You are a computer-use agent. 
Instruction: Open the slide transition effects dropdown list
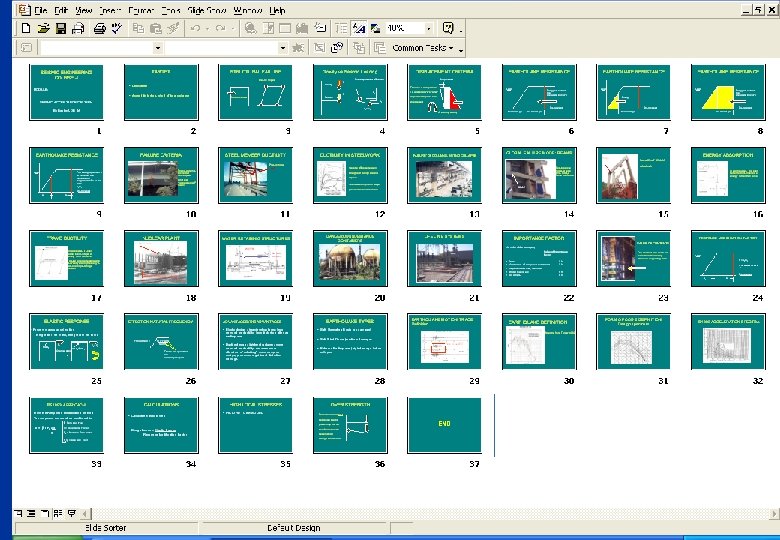[157, 48]
